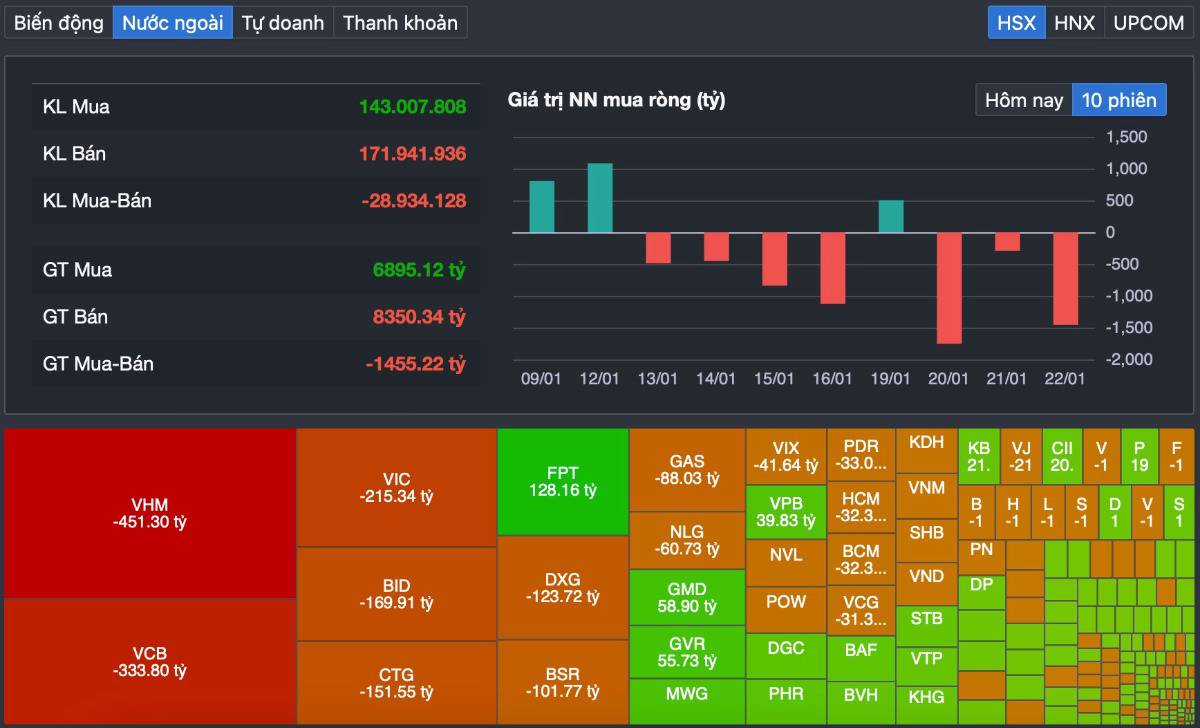Click the BCM tile in treemap
This screenshot has height=728, width=1200.
pyautogui.click(x=861, y=560)
